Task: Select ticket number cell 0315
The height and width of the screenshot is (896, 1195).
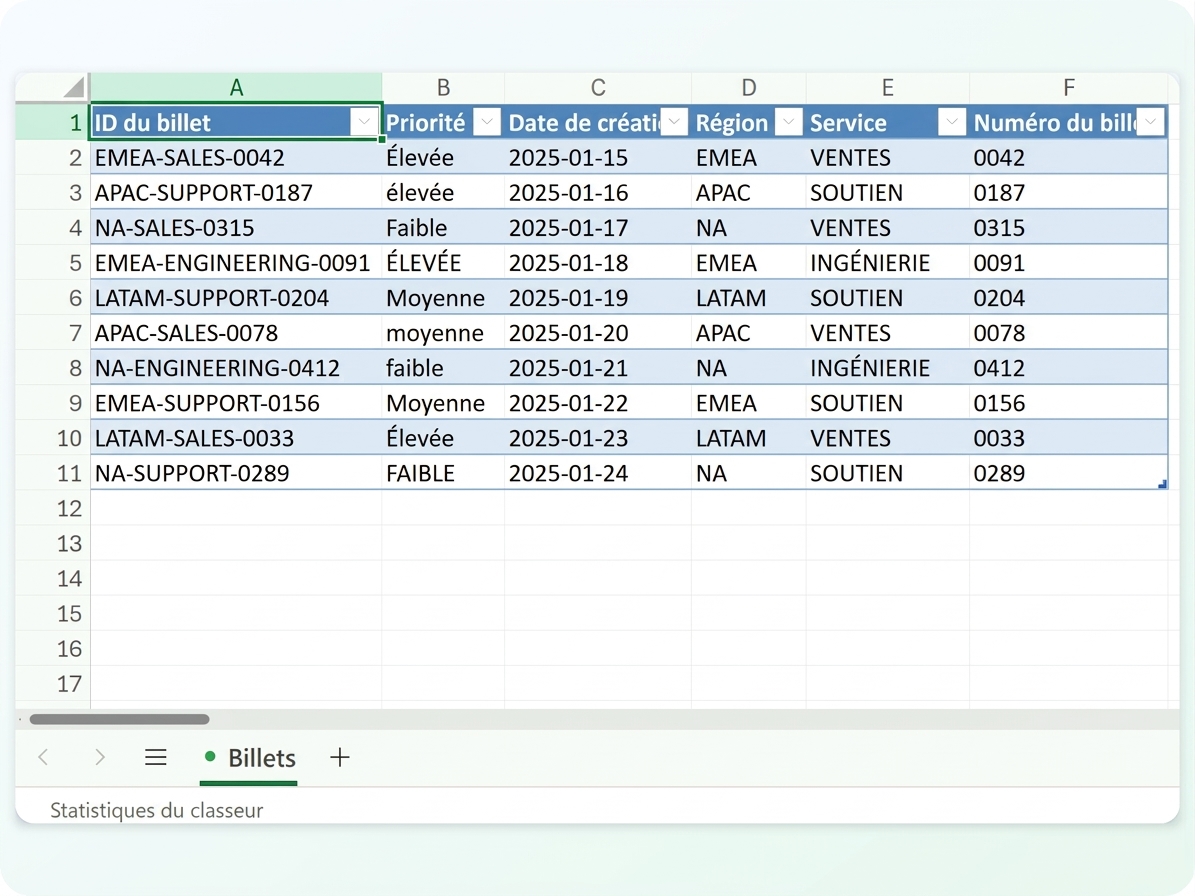Action: (1068, 228)
